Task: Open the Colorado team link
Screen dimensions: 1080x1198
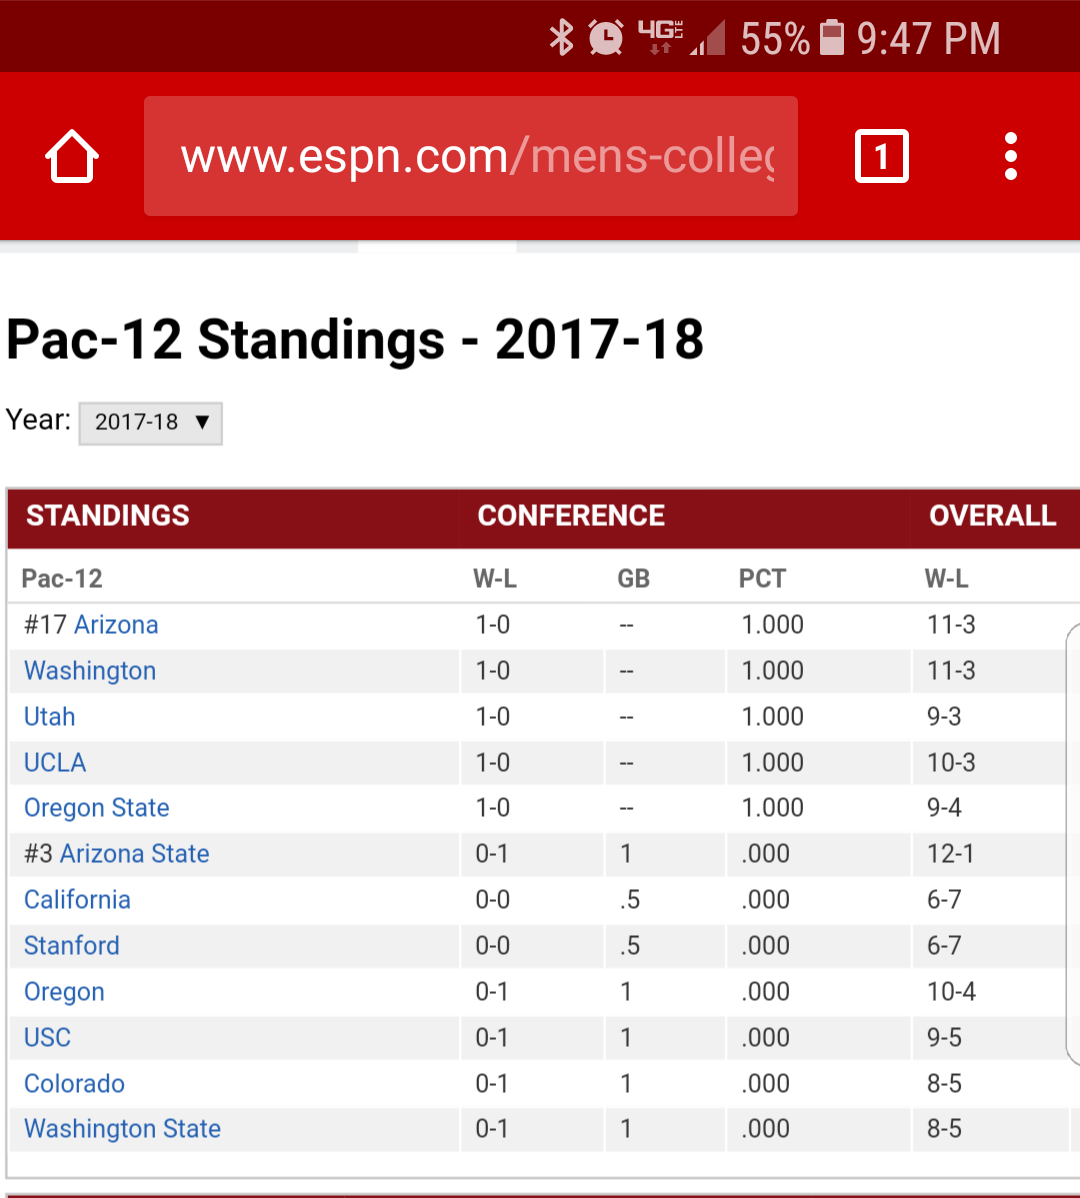Action: 74,1083
